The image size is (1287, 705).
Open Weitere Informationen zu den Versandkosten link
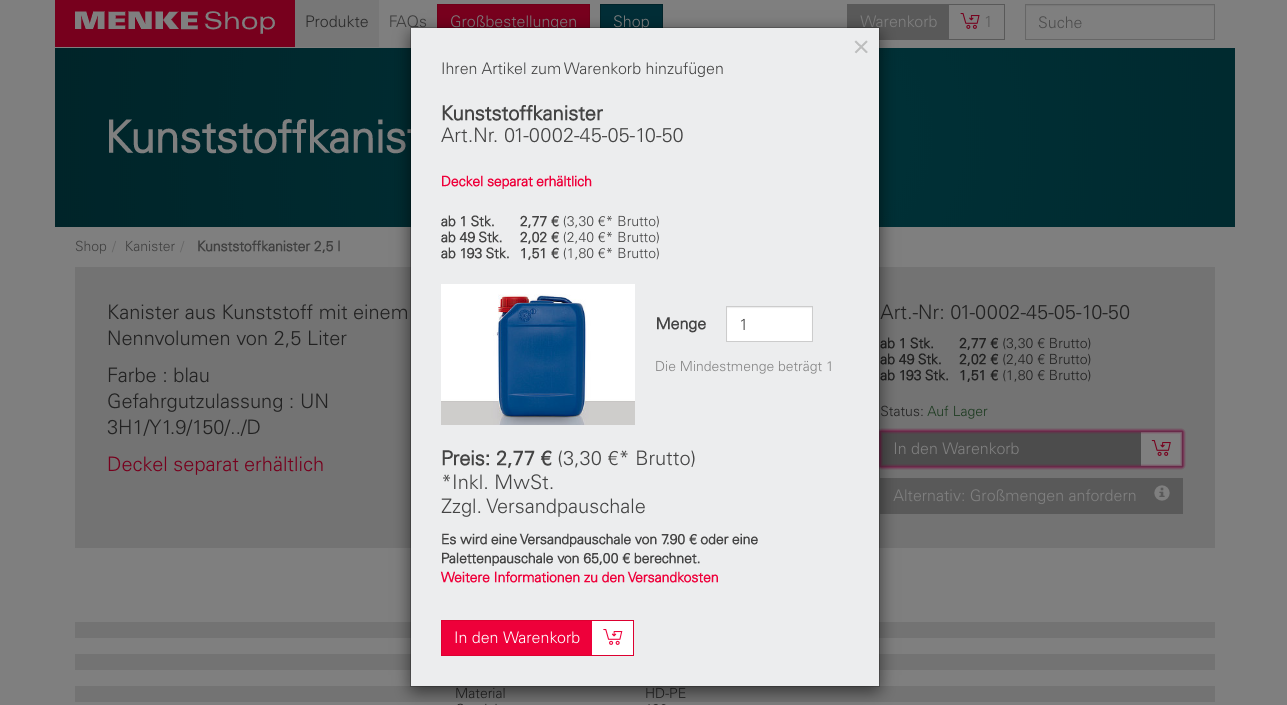coord(579,578)
